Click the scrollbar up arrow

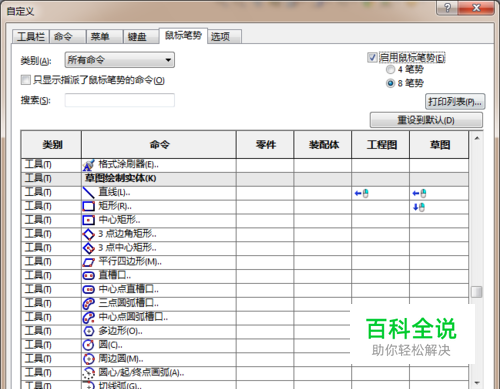(x=477, y=138)
